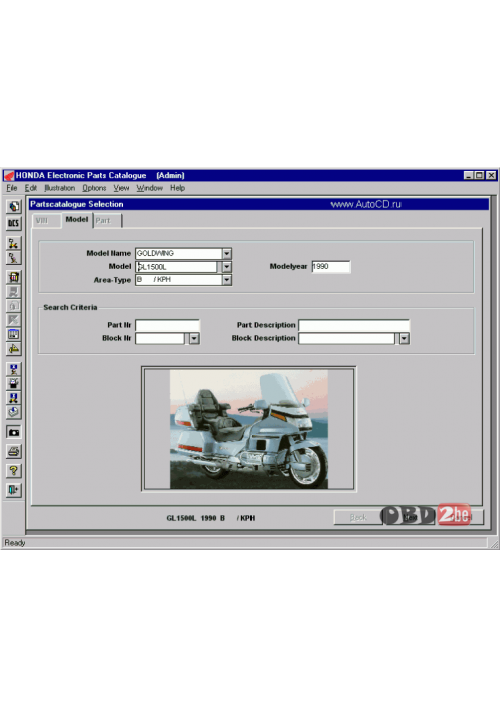The image size is (500, 717).
Task: Open the Options menu
Action: coord(94,188)
